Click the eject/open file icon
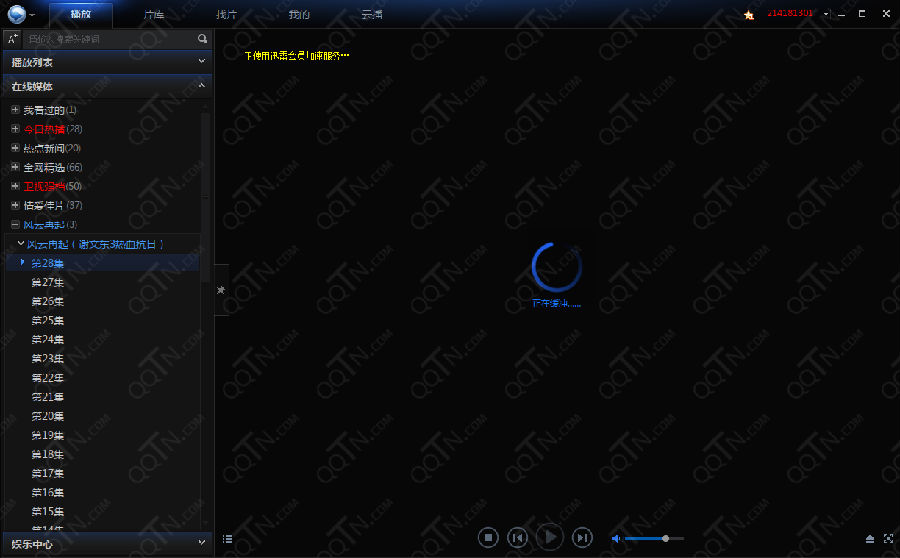This screenshot has height=558, width=900. [870, 539]
